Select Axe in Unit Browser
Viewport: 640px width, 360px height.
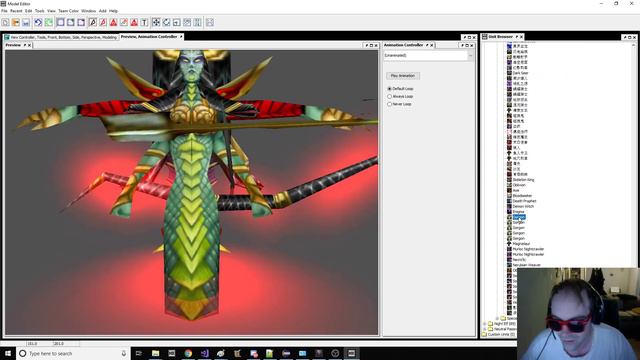[516, 190]
